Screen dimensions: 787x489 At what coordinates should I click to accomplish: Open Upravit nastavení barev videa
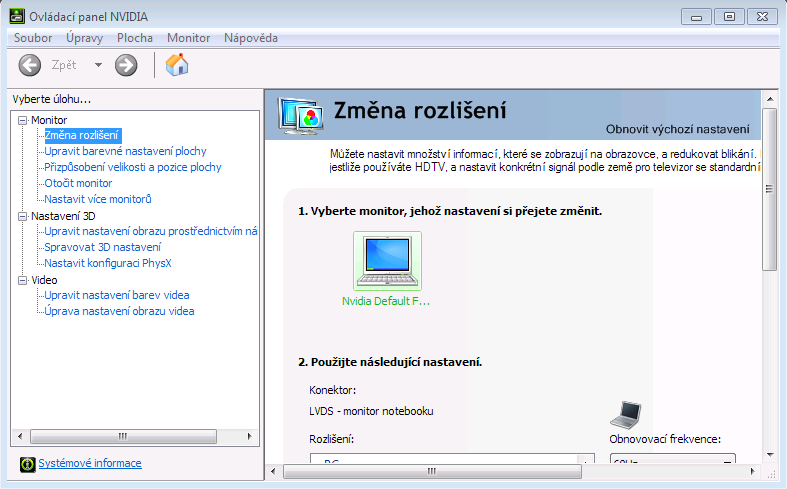[116, 296]
